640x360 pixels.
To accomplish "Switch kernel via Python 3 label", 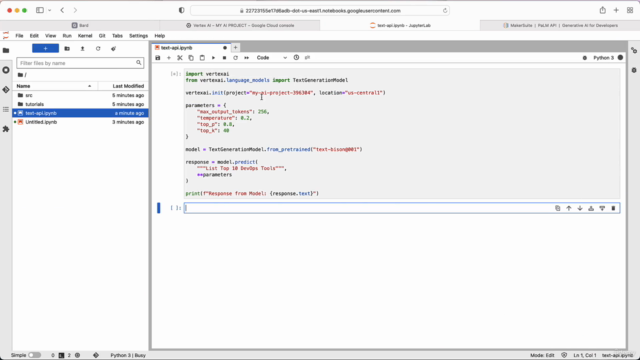I will pyautogui.click(x=603, y=58).
